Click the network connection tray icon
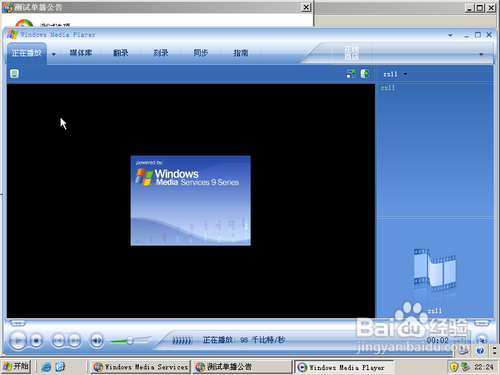This screenshot has width=500, height=375. tap(465, 367)
